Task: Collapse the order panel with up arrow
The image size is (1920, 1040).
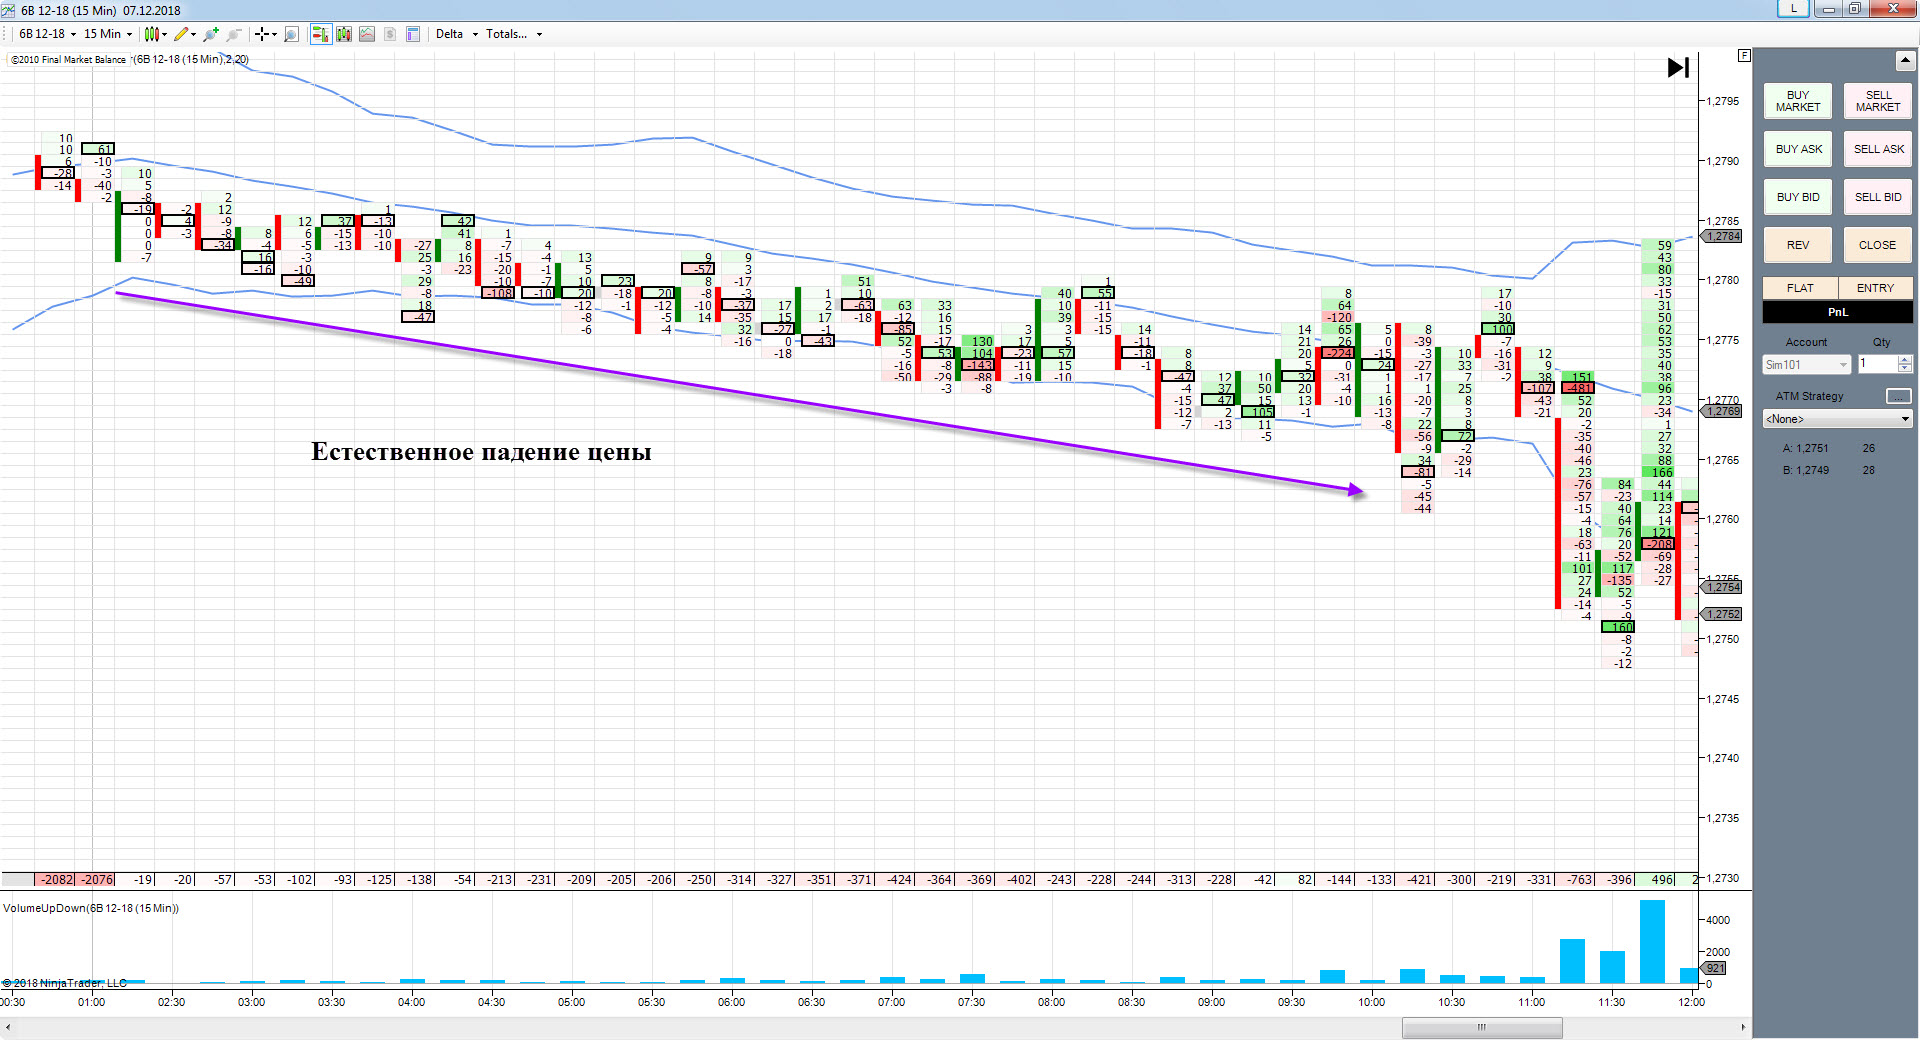Action: pos(1904,61)
